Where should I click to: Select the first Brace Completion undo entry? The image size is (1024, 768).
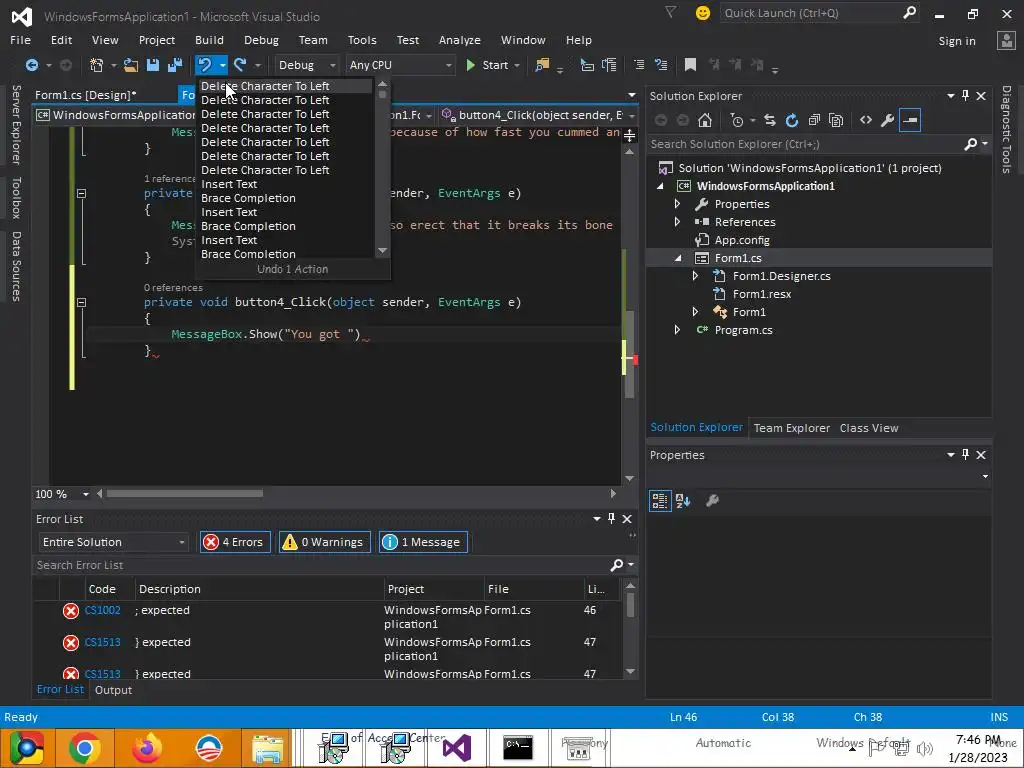(284, 198)
